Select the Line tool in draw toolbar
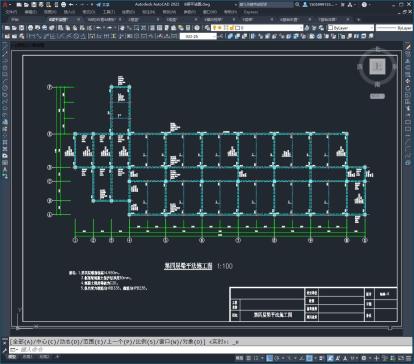 pyautogui.click(x=4, y=48)
